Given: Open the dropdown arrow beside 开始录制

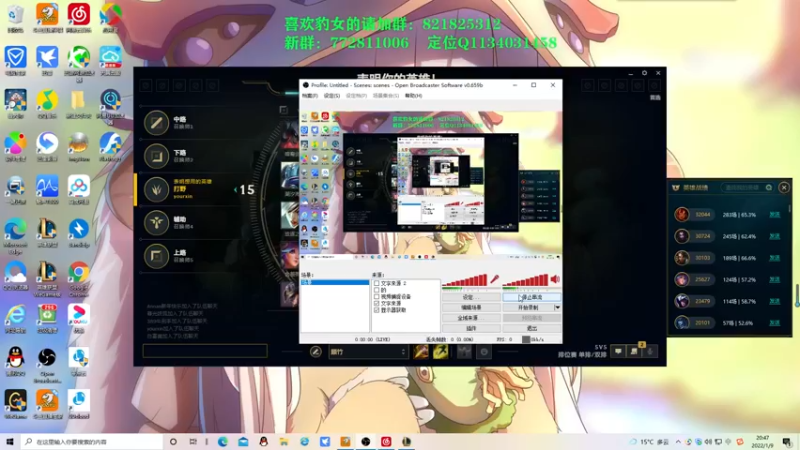Looking at the screenshot, I should (x=557, y=308).
